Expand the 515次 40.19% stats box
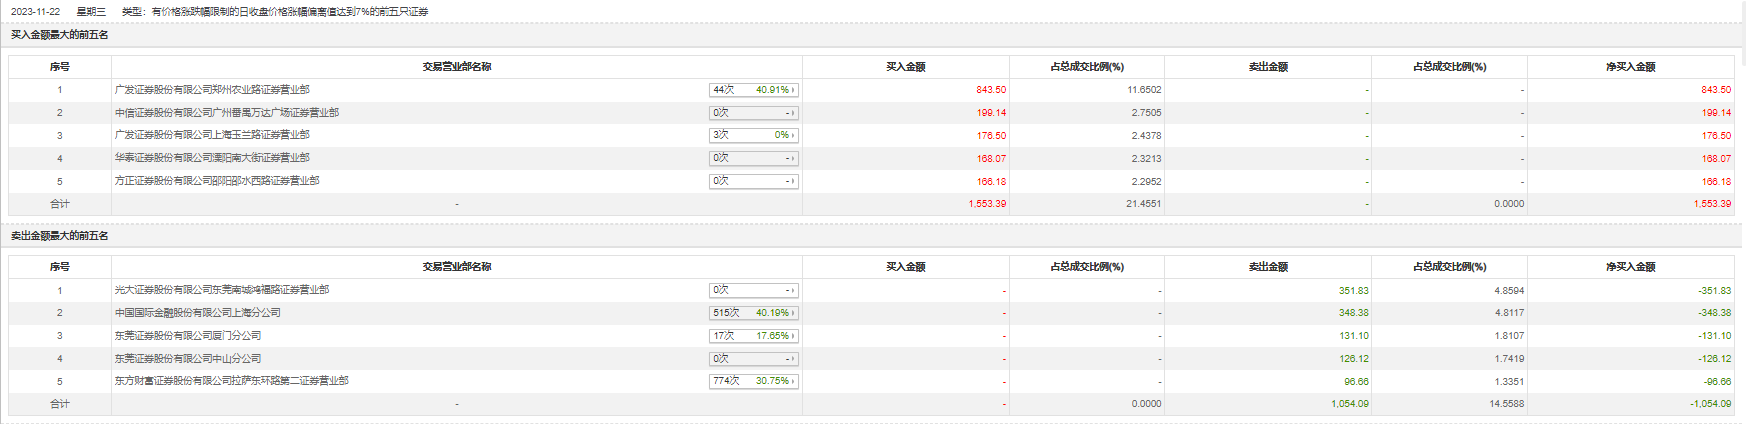This screenshot has height=424, width=1746. pyautogui.click(x=754, y=313)
